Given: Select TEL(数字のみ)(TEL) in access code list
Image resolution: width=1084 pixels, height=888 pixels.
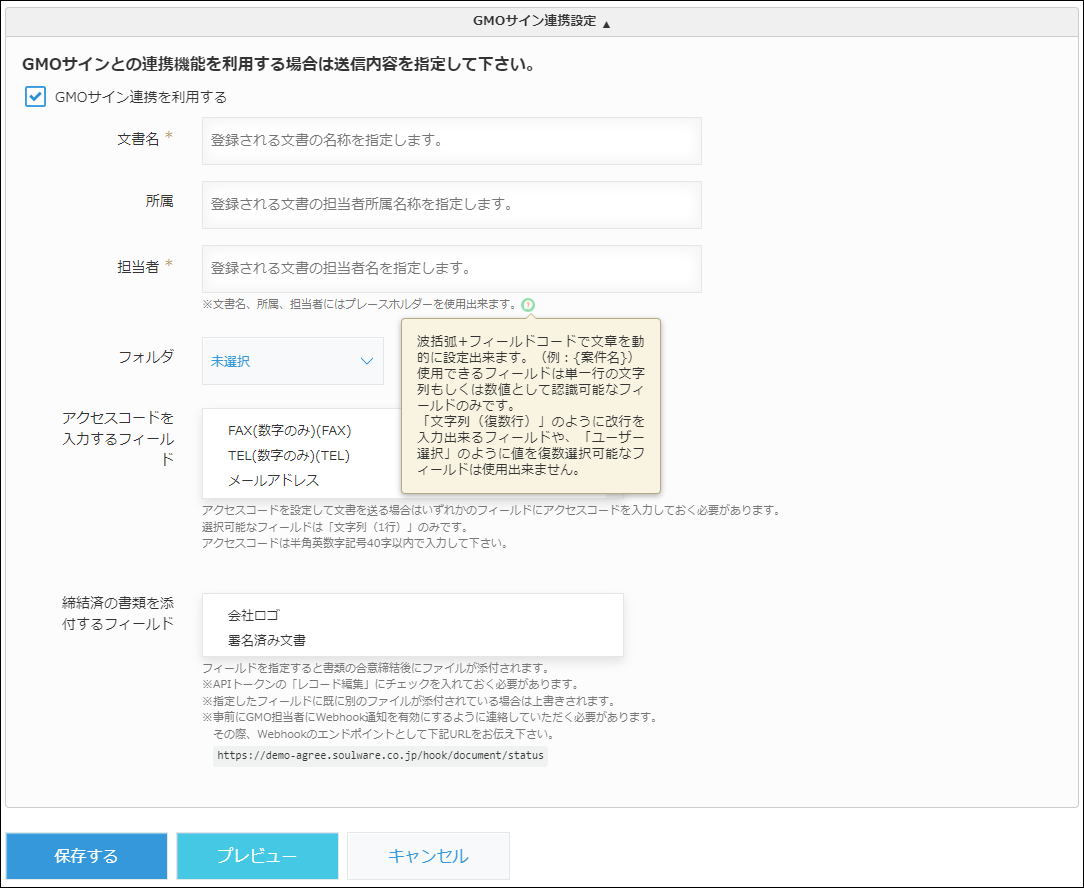Looking at the screenshot, I should click(289, 456).
